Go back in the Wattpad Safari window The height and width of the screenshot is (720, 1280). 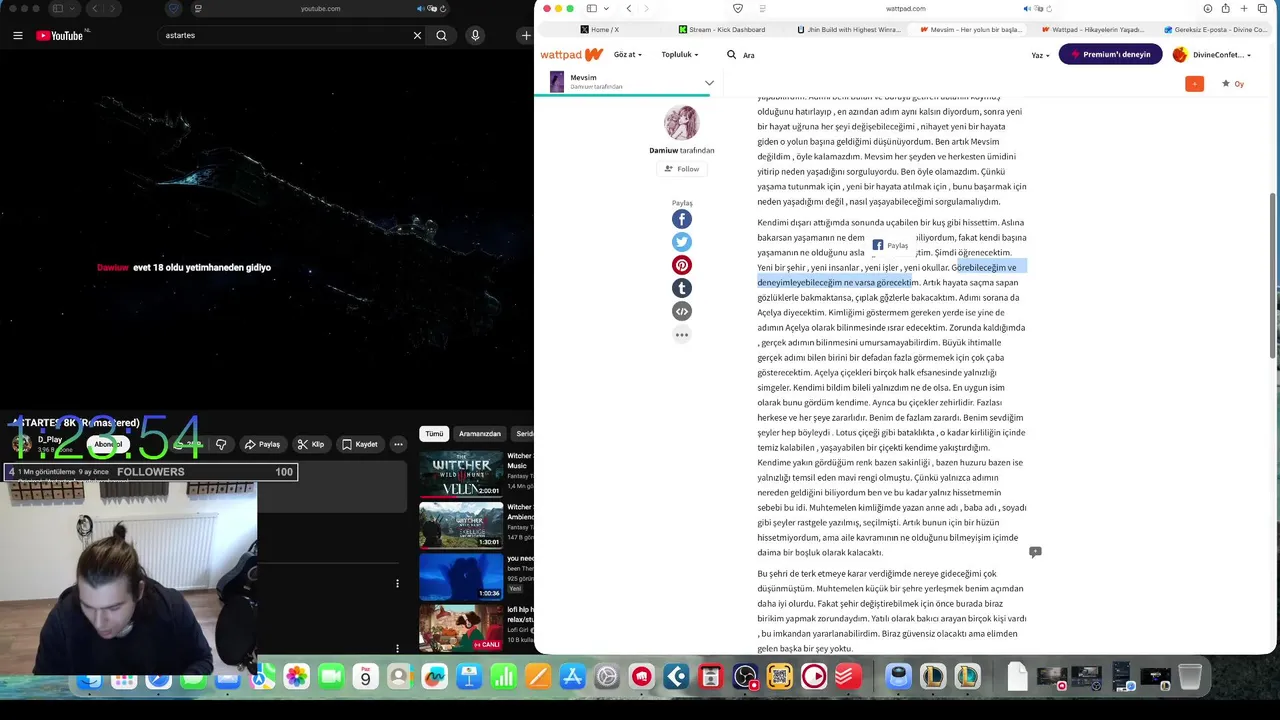(628, 8)
